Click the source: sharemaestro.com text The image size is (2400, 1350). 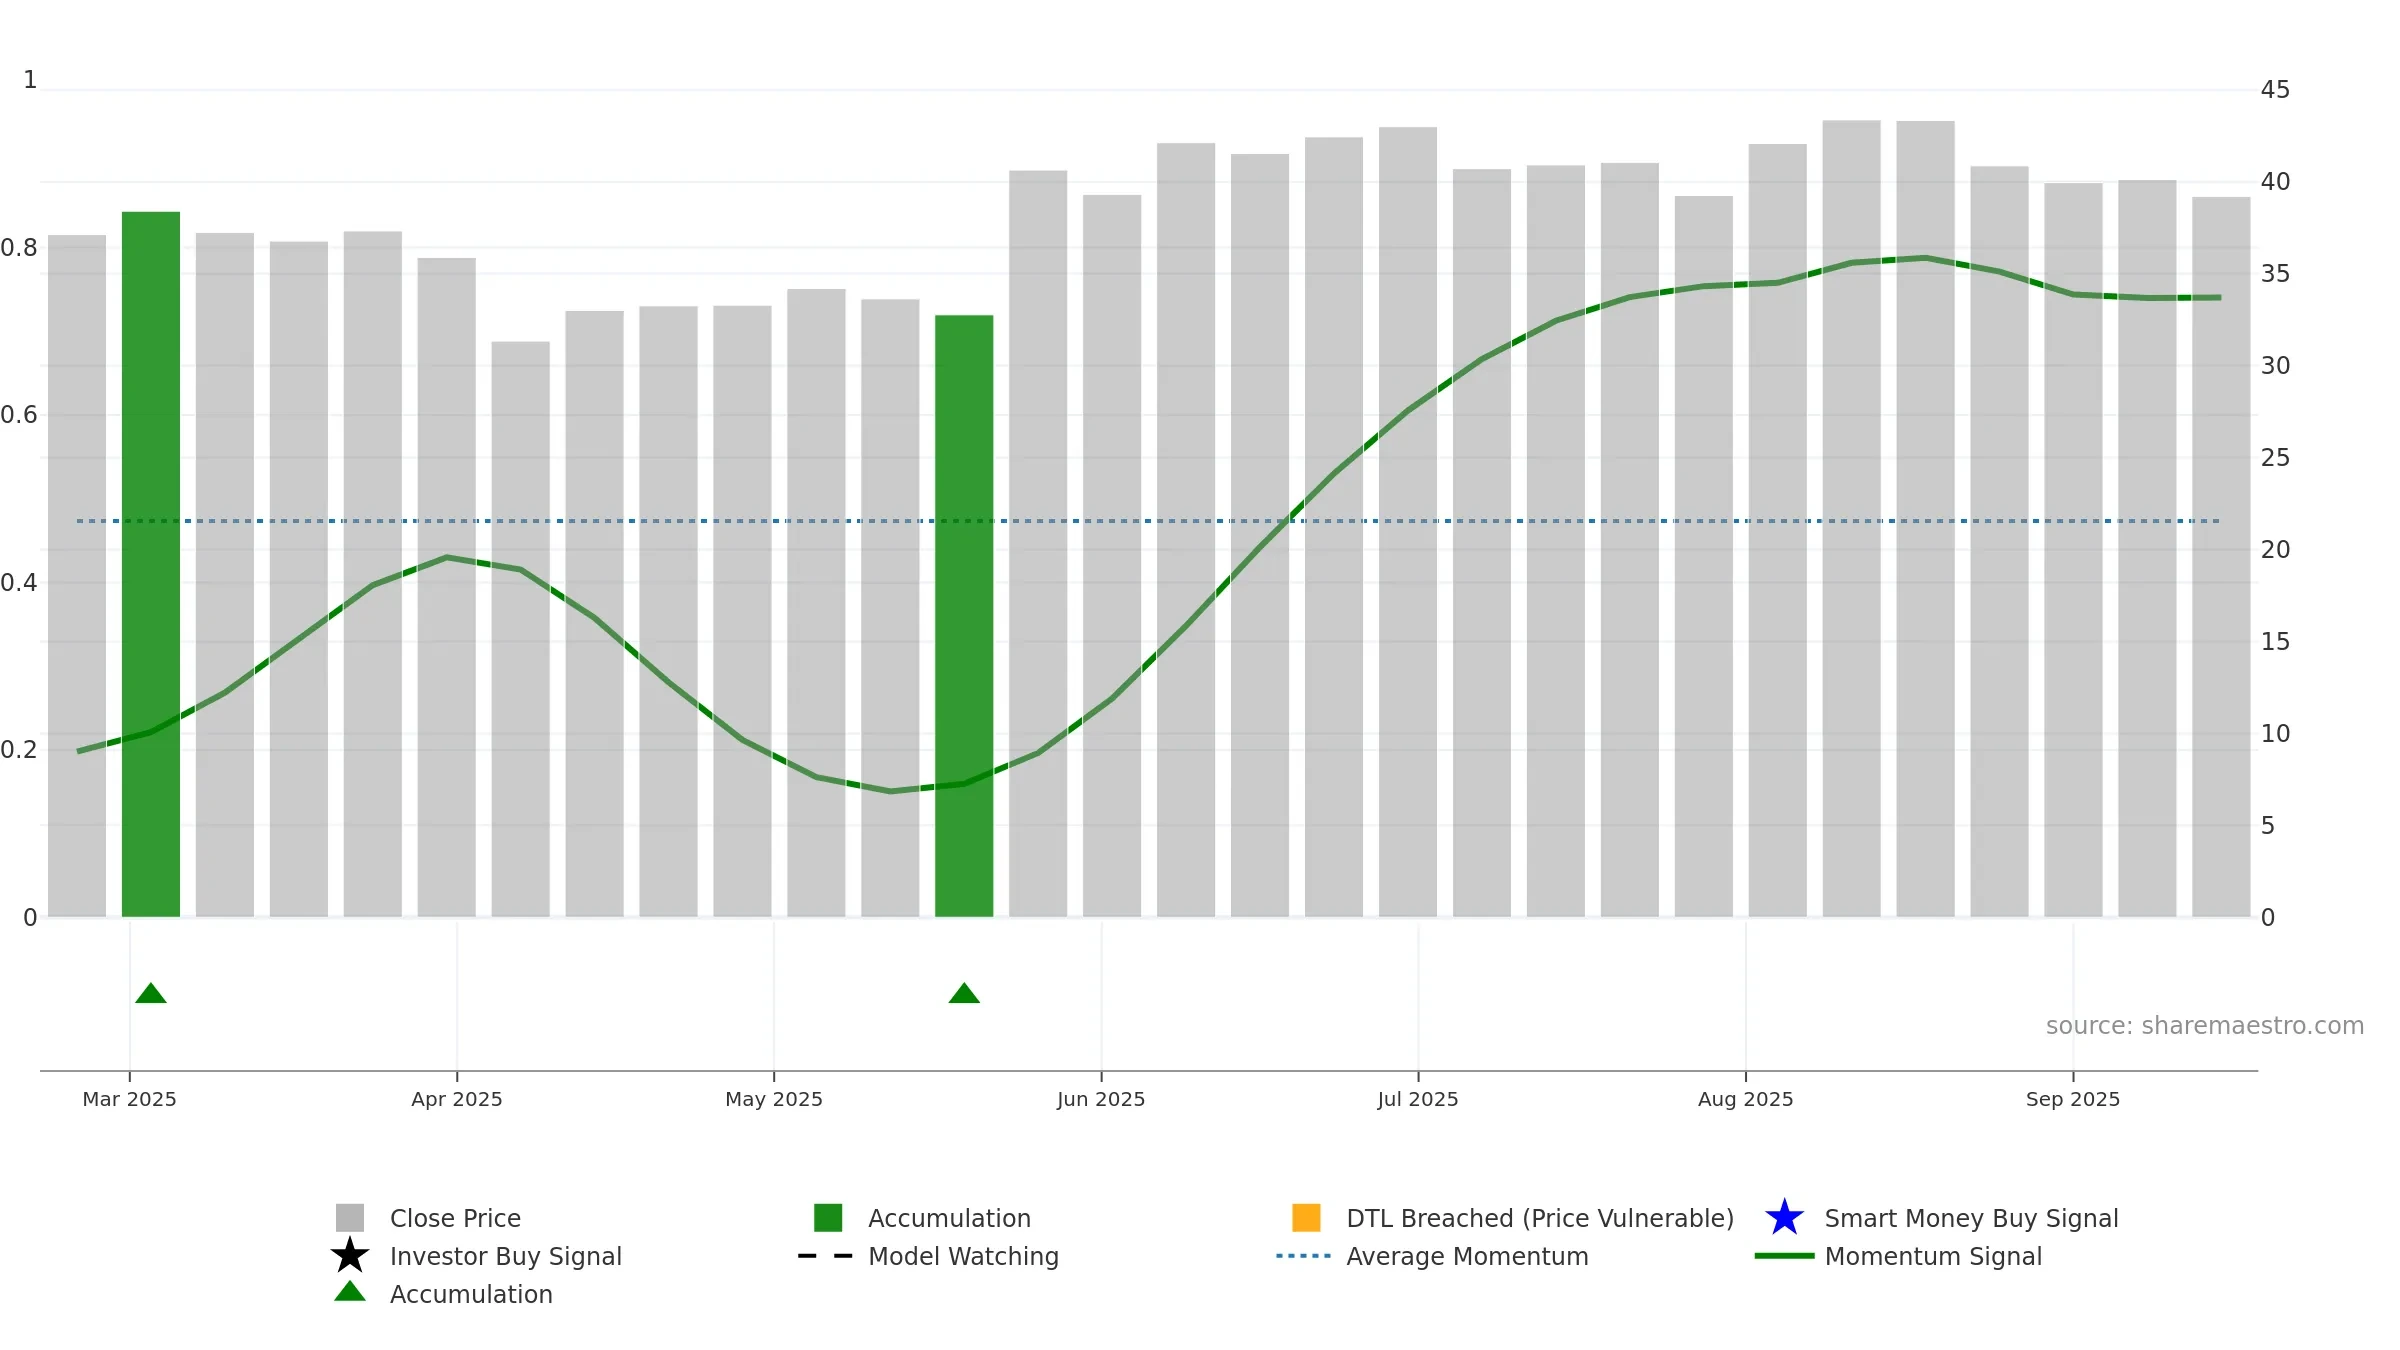(x=2205, y=1026)
